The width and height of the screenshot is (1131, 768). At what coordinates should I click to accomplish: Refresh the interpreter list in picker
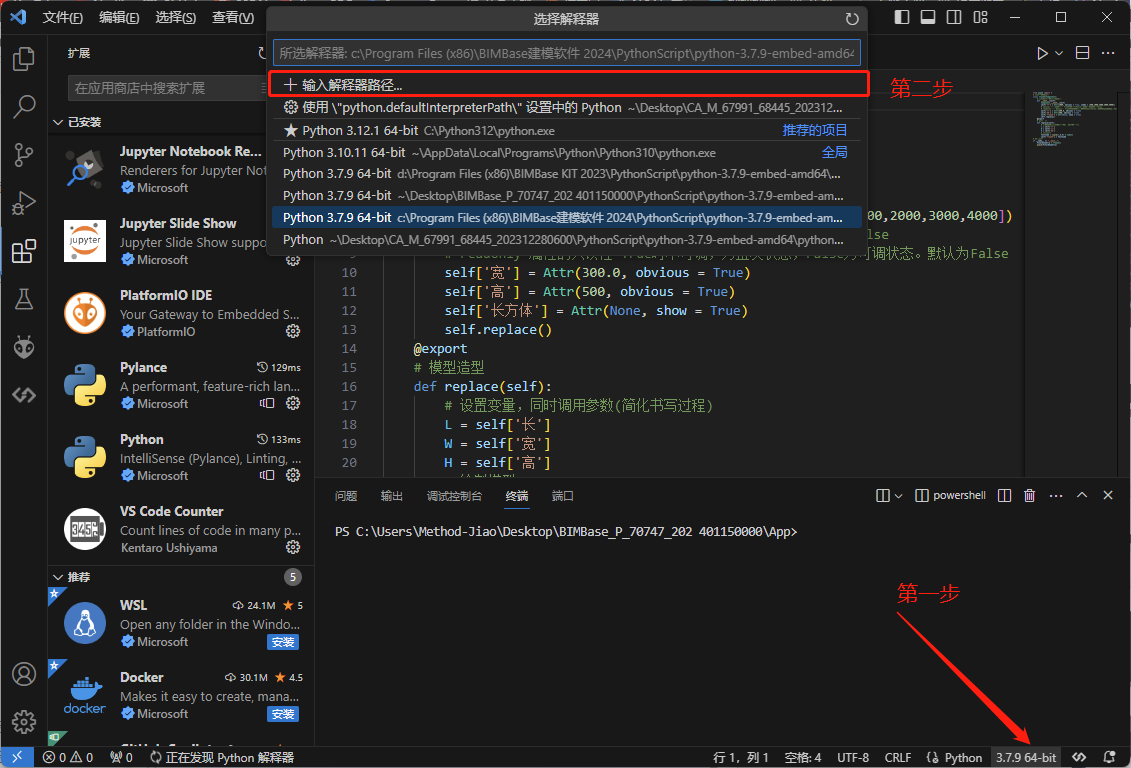coord(852,19)
